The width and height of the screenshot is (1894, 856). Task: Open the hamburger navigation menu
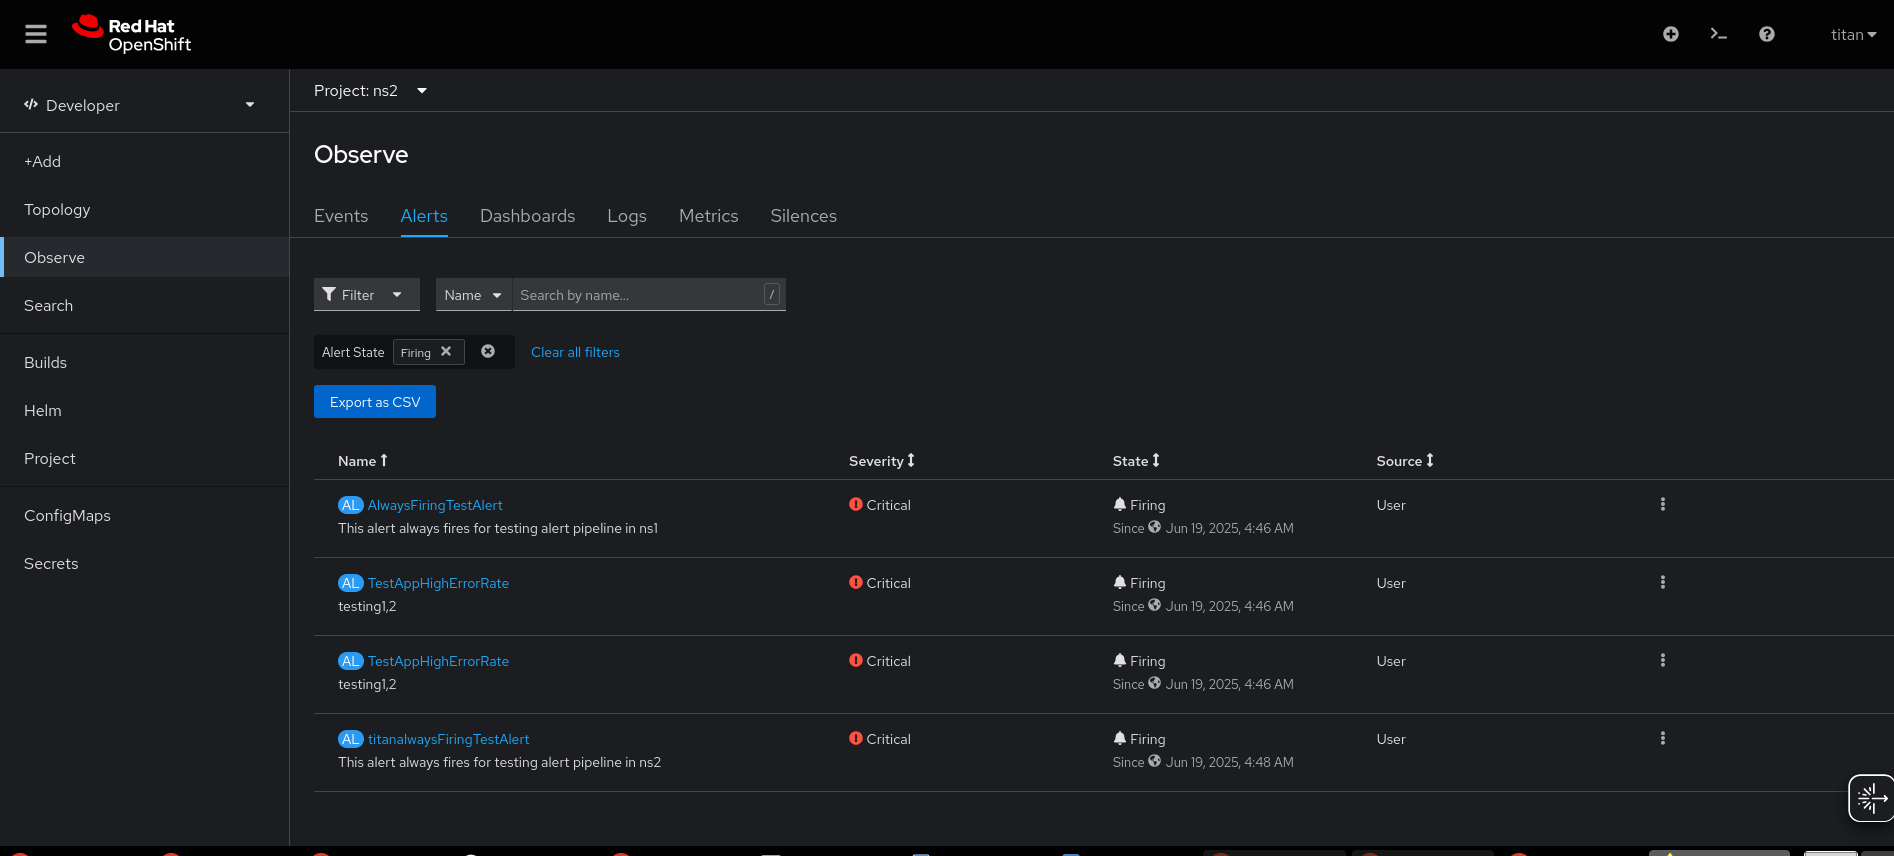click(x=36, y=34)
